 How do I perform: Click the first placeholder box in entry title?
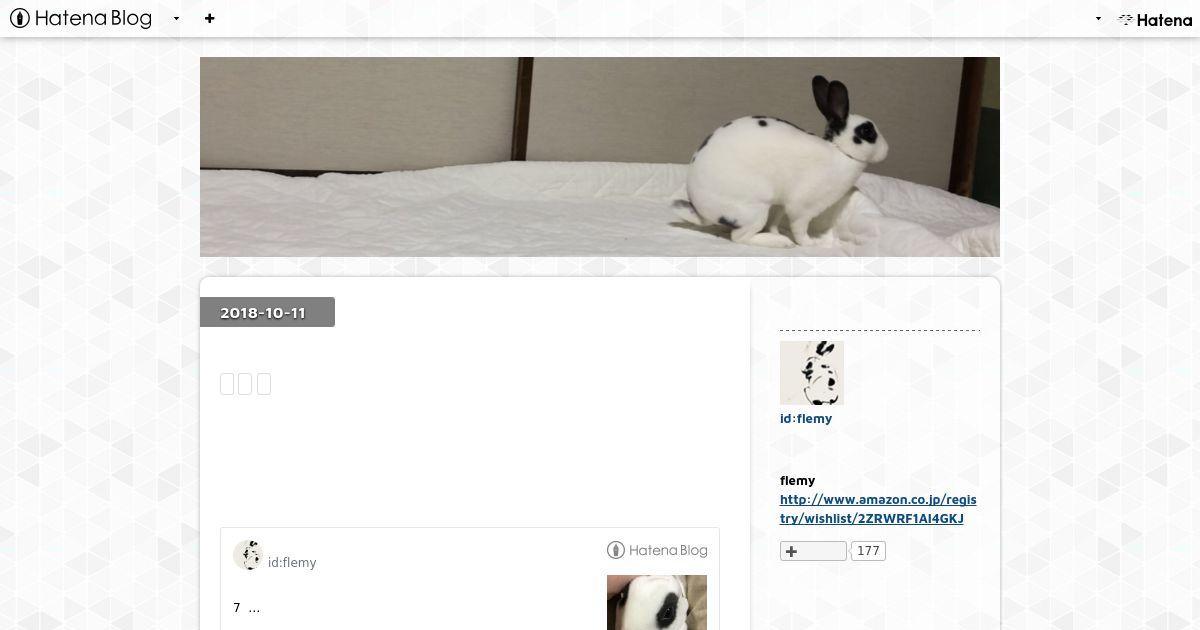pyautogui.click(x=227, y=384)
